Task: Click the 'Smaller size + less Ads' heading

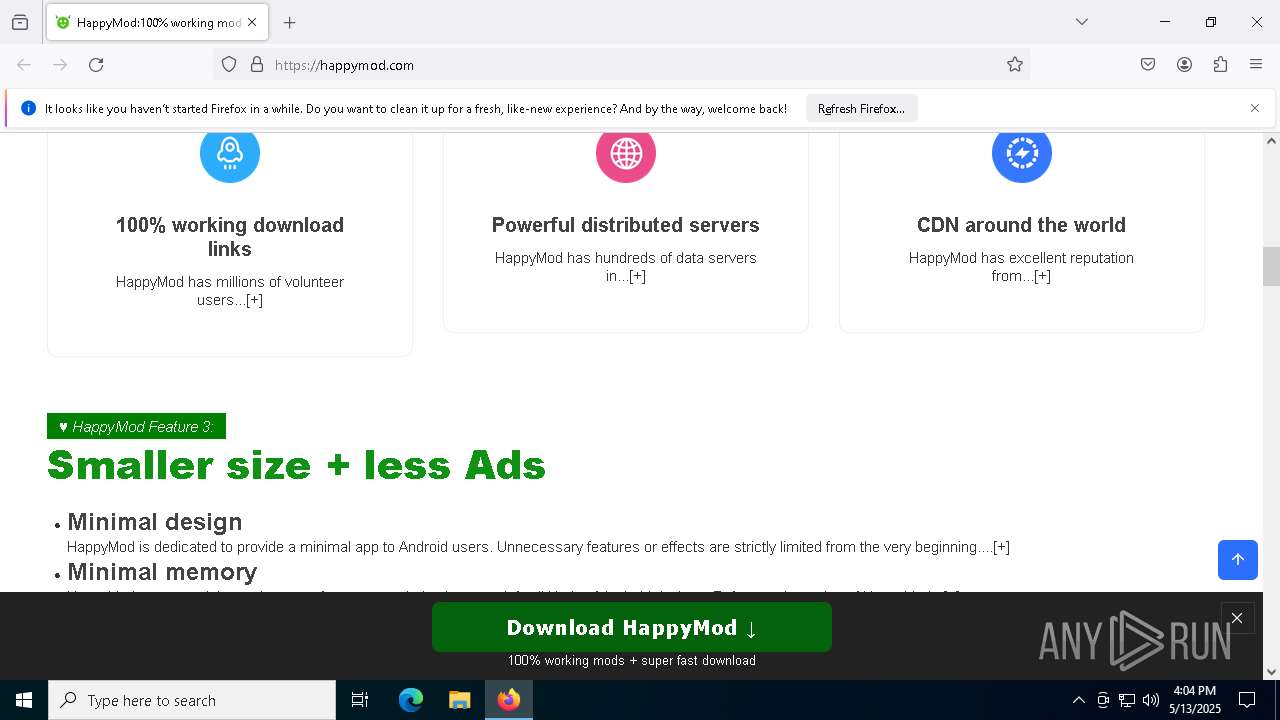Action: coord(296,465)
